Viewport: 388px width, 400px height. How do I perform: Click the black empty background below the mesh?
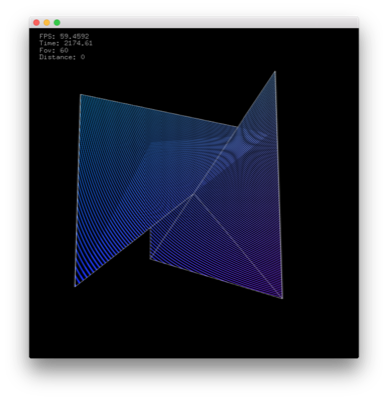tap(193, 330)
